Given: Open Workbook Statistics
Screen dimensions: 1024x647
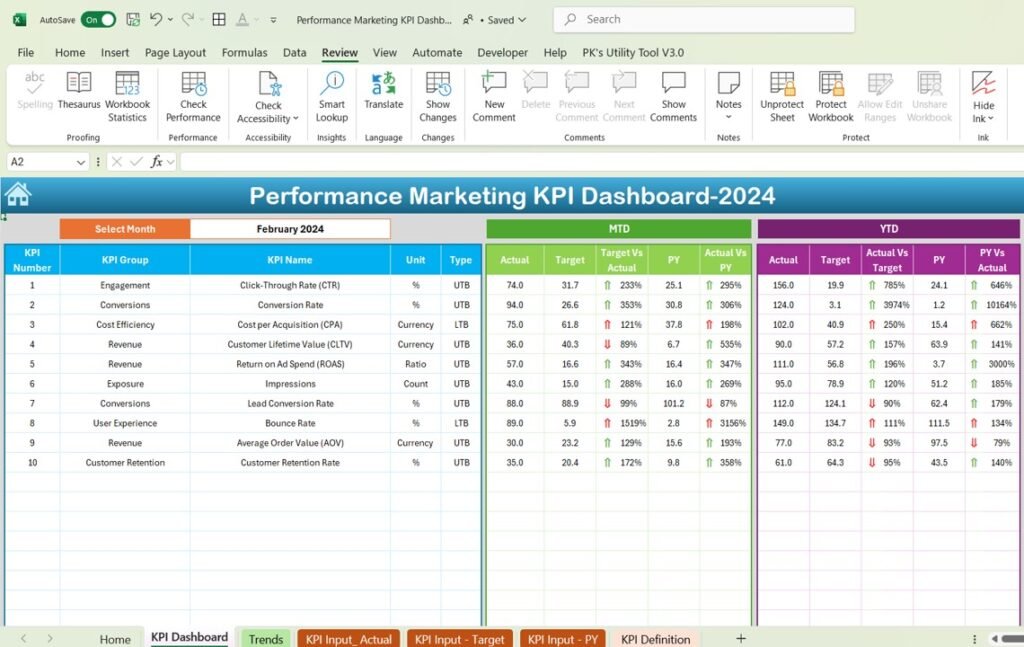Looking at the screenshot, I should click(127, 97).
